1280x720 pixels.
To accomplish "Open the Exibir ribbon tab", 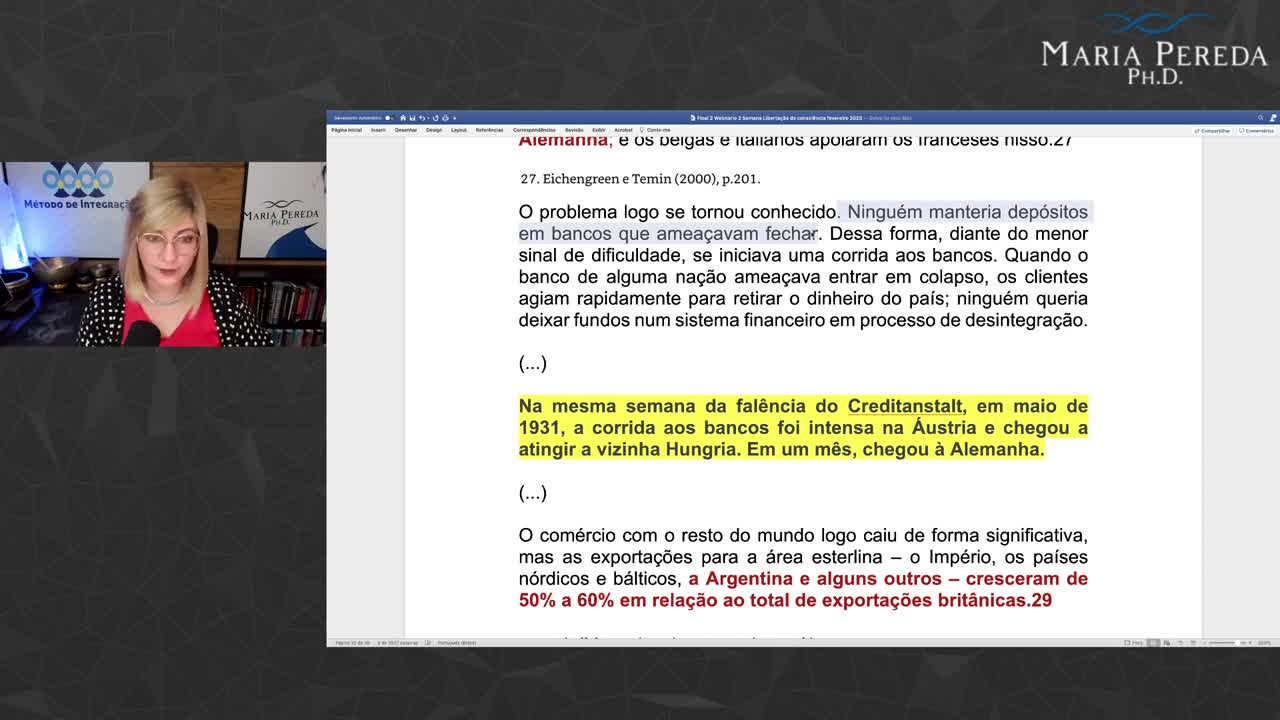I will point(599,130).
